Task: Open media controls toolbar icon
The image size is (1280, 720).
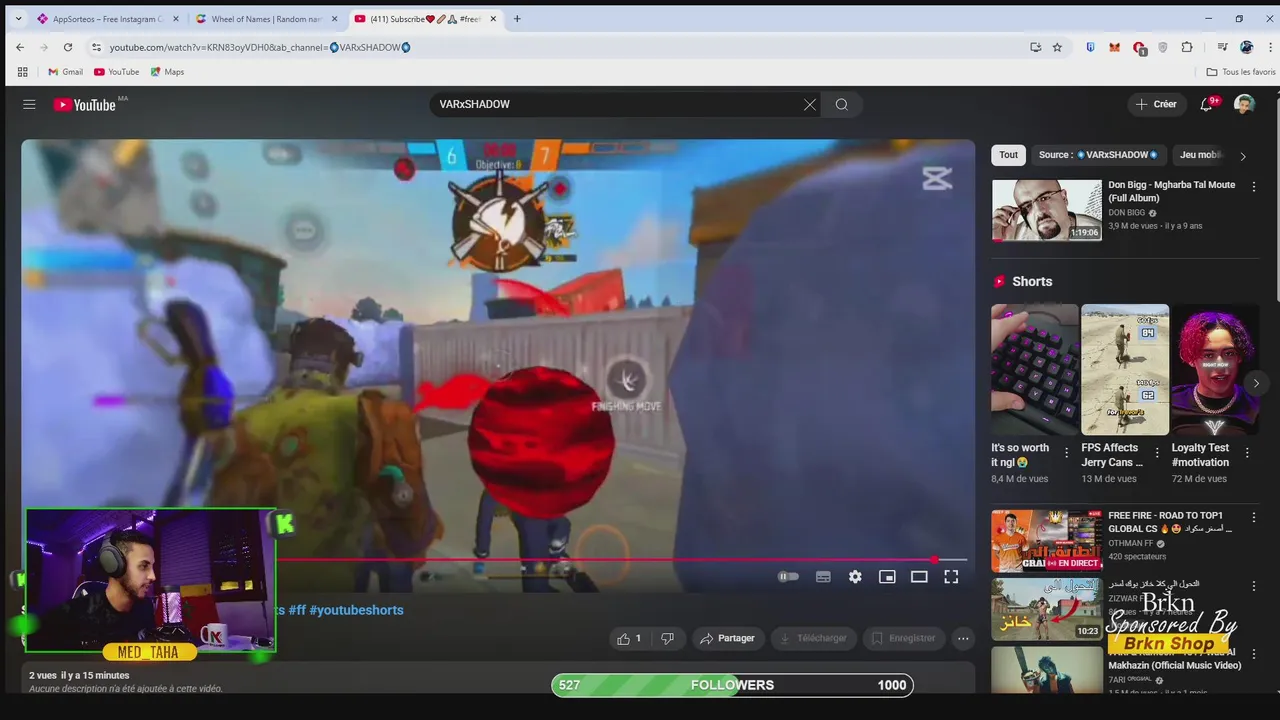Action: (1222, 47)
